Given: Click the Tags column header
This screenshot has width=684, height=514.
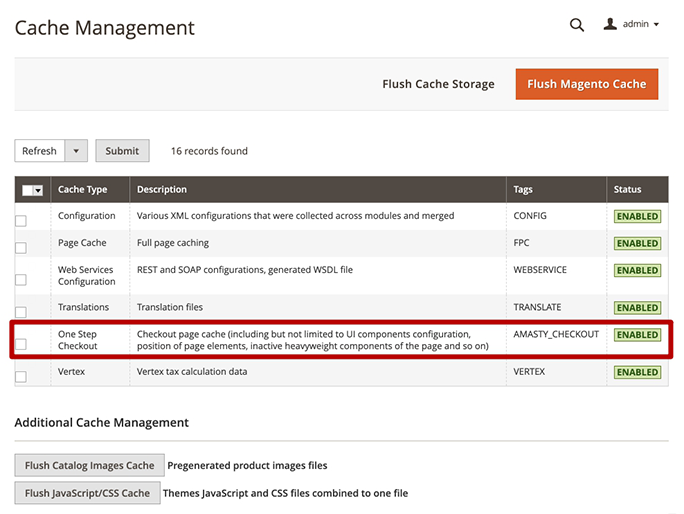Looking at the screenshot, I should click(523, 189).
